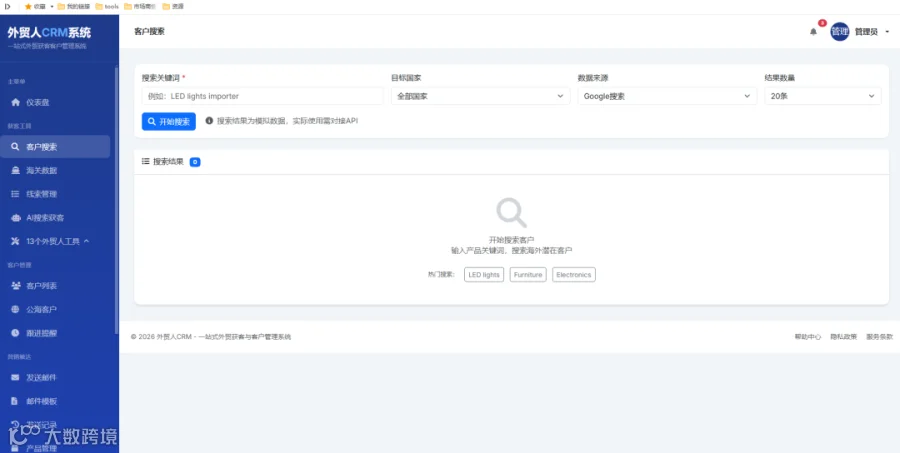
Task: Open the 隐私政策 footer link
Action: click(x=843, y=337)
